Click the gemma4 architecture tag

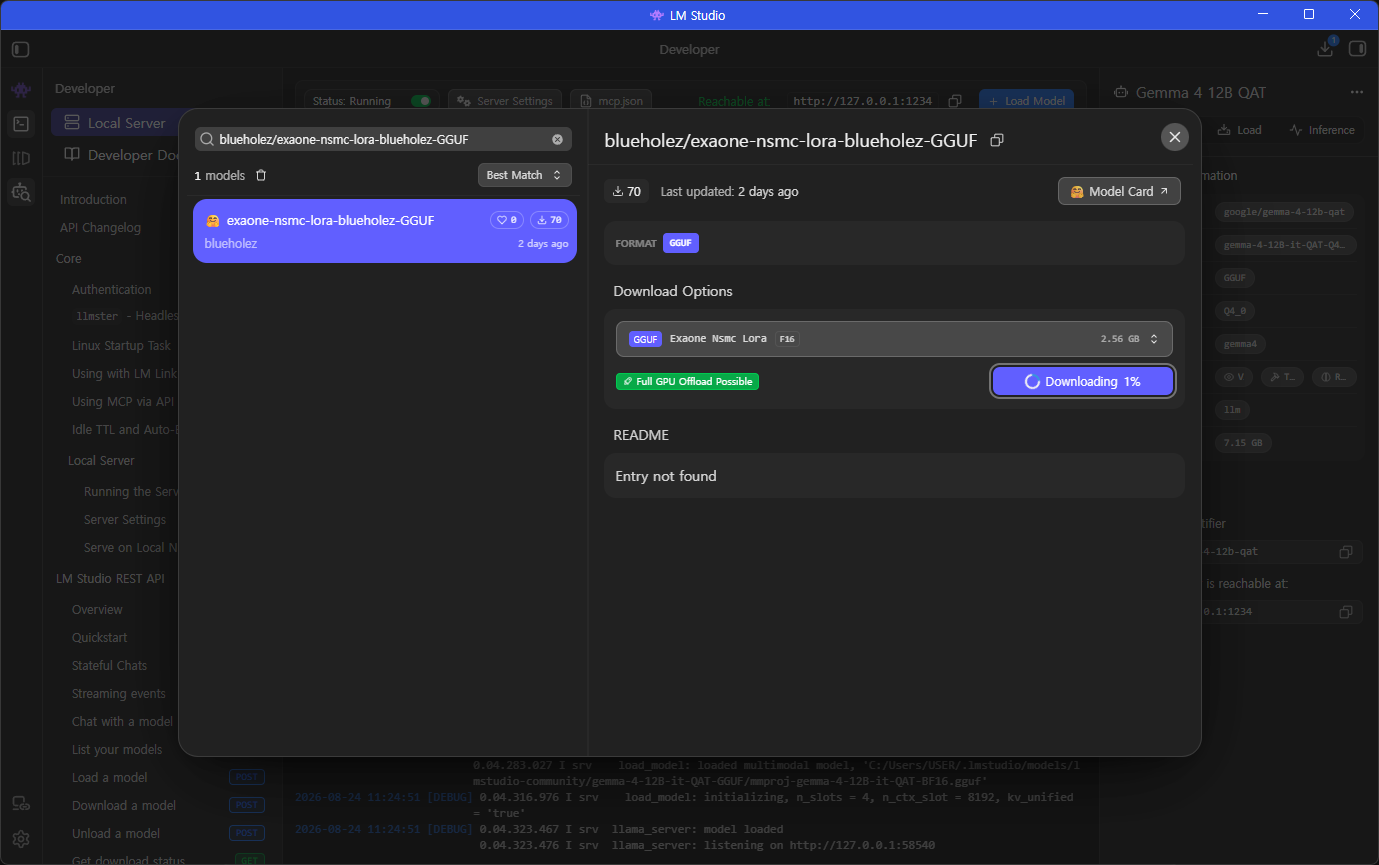point(1241,344)
